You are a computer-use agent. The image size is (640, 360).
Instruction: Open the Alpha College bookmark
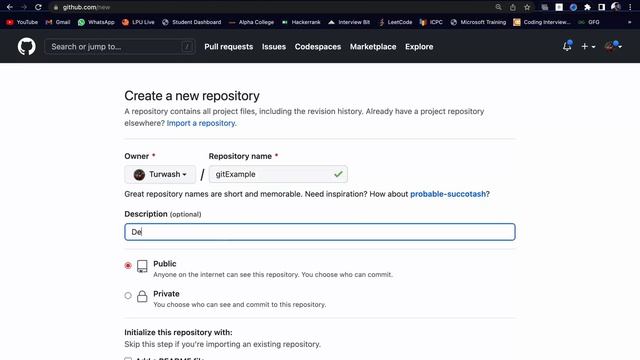tap(251, 22)
